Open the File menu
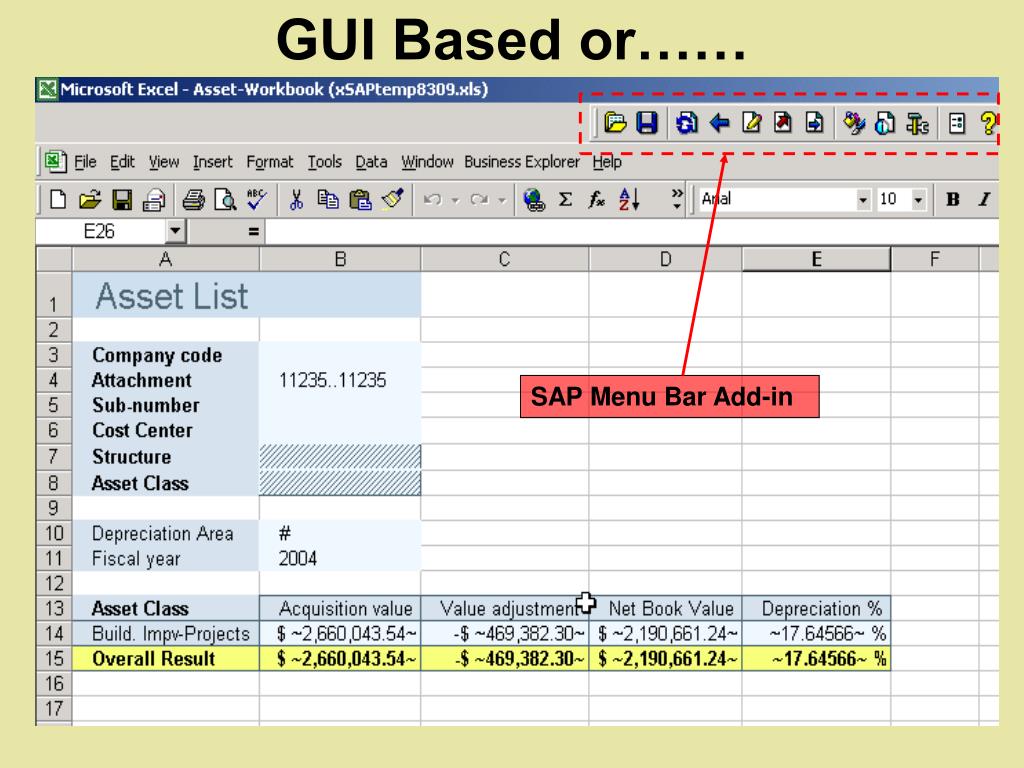This screenshot has height=768, width=1024. pos(85,162)
